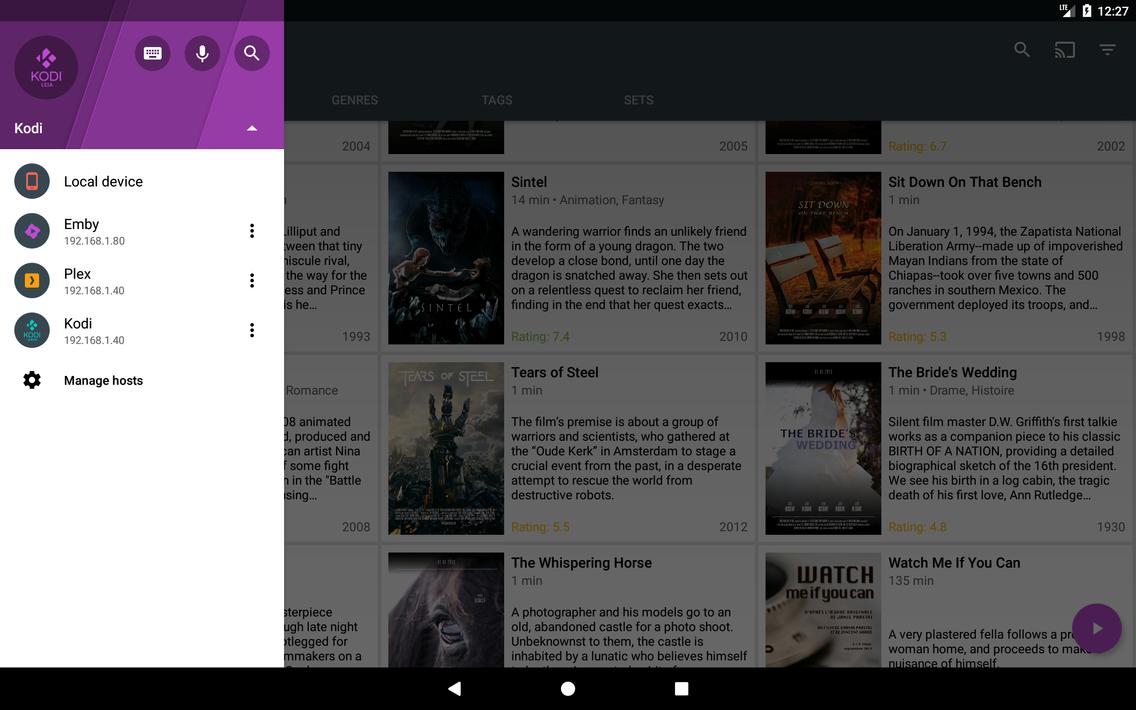The width and height of the screenshot is (1136, 710).
Task: Click the battery icon in status bar
Action: (x=1087, y=11)
